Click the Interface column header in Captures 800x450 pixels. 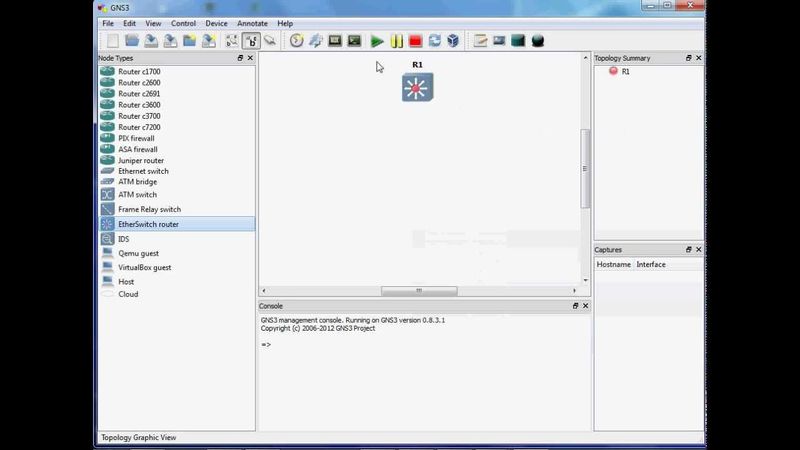(651, 264)
